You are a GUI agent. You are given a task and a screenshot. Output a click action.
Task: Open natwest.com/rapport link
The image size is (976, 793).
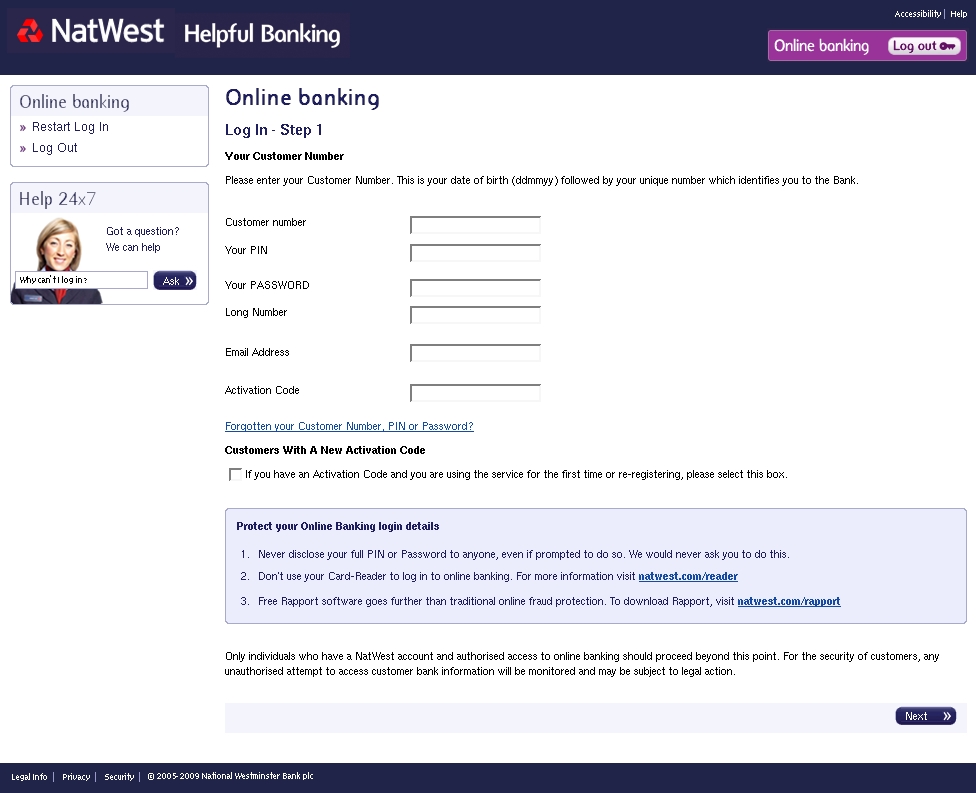[x=789, y=601]
